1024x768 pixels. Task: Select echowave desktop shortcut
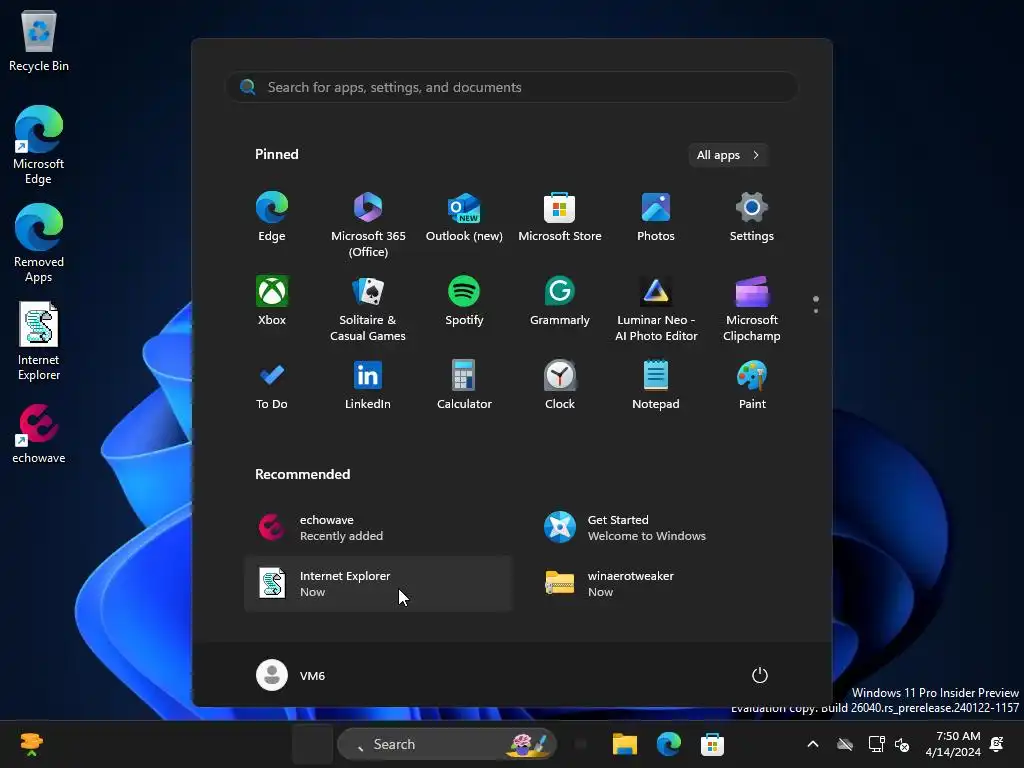click(x=39, y=434)
